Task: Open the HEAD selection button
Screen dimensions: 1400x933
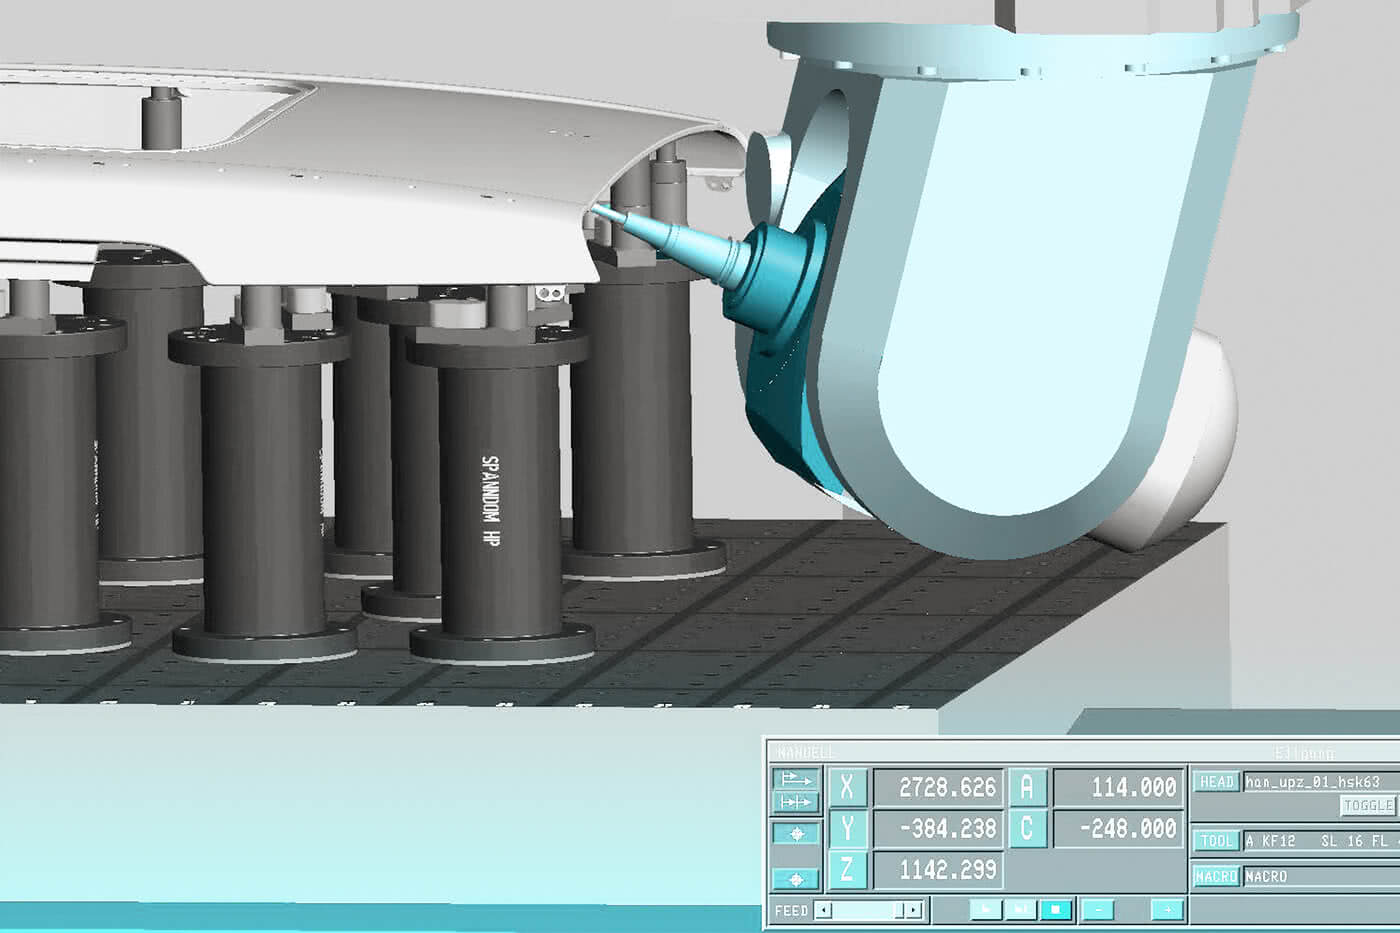Action: click(1216, 782)
